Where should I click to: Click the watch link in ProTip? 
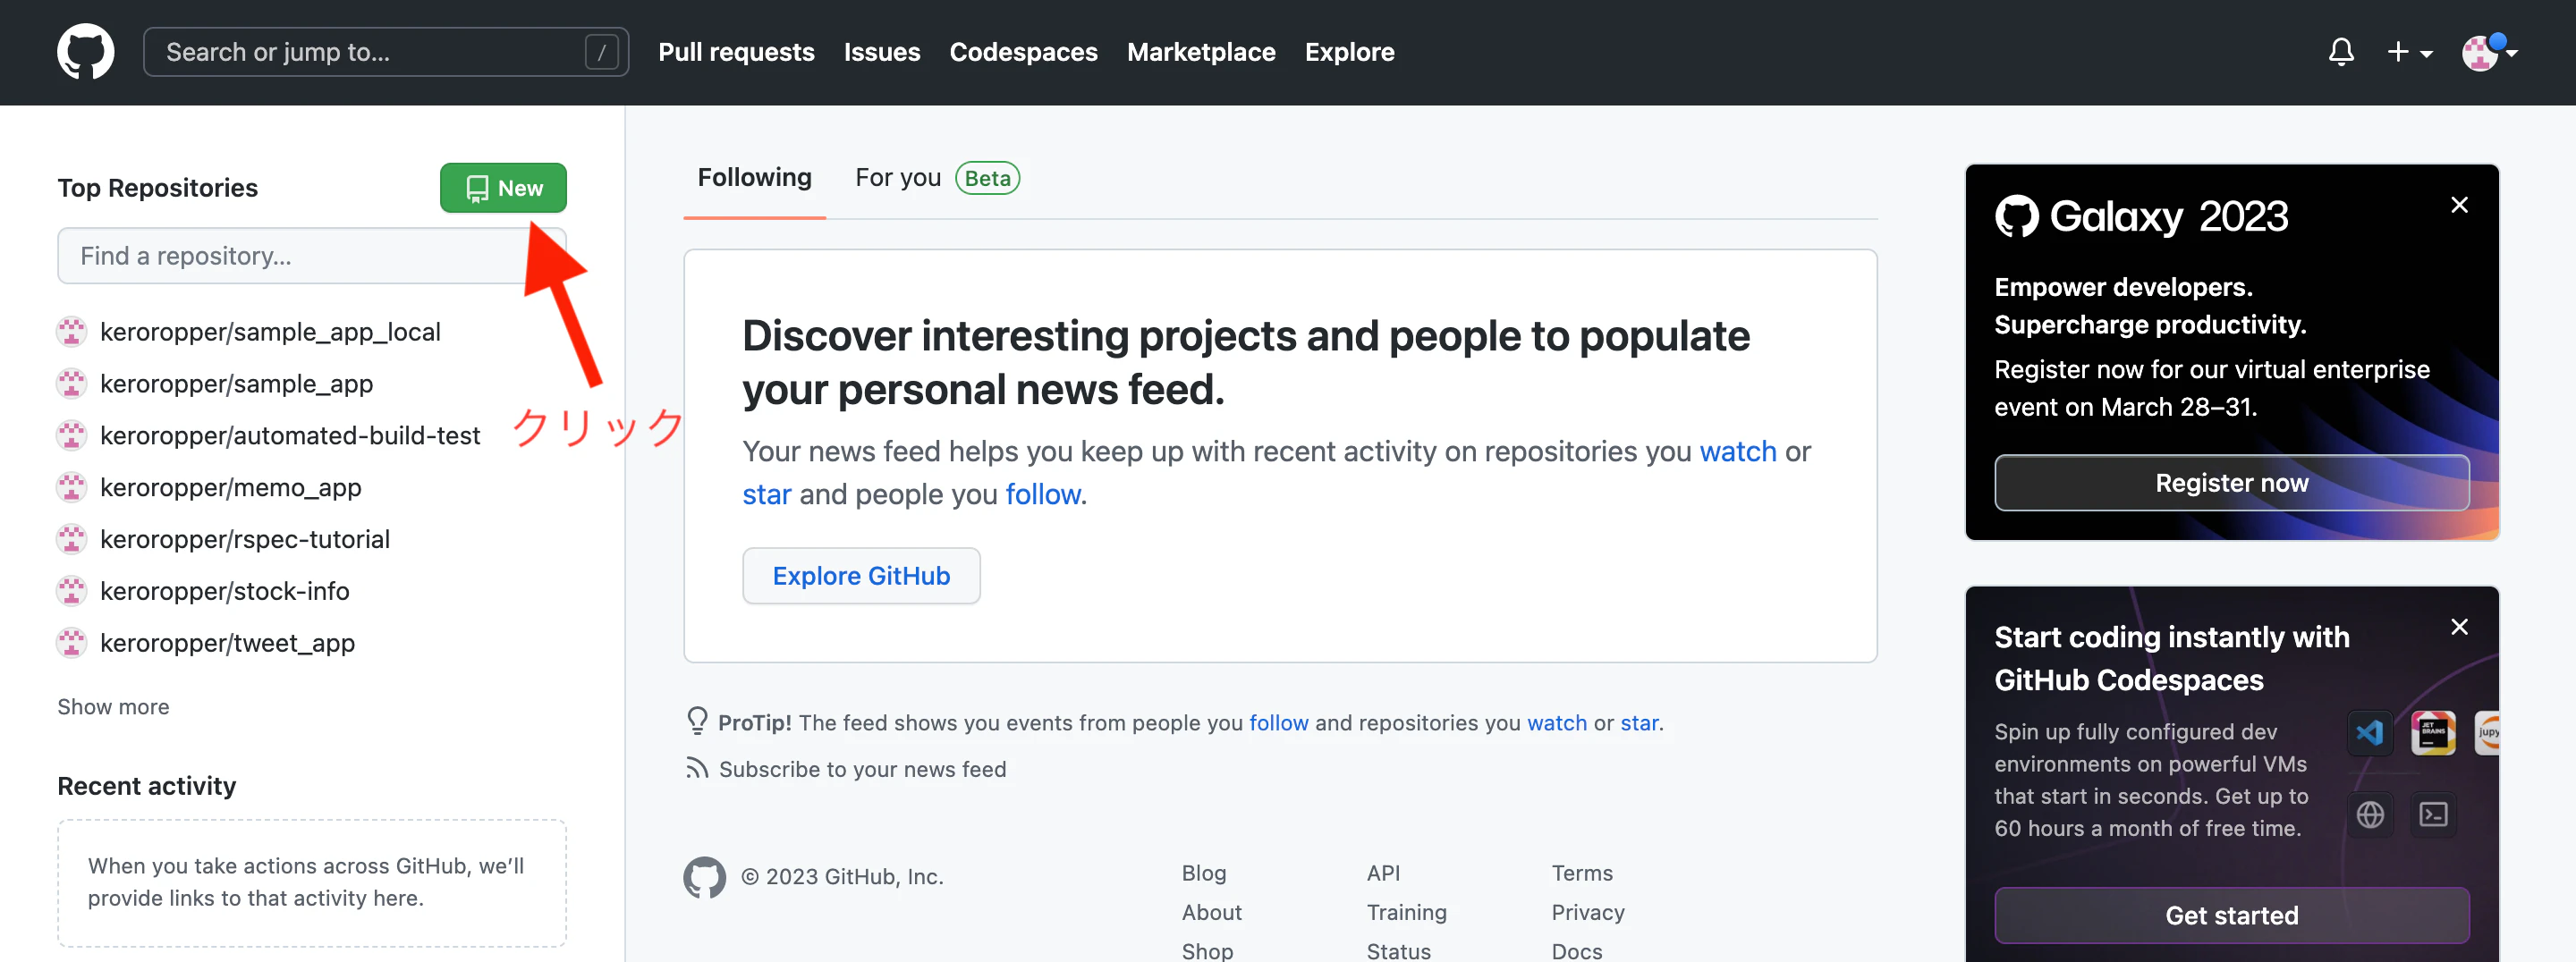tap(1557, 723)
